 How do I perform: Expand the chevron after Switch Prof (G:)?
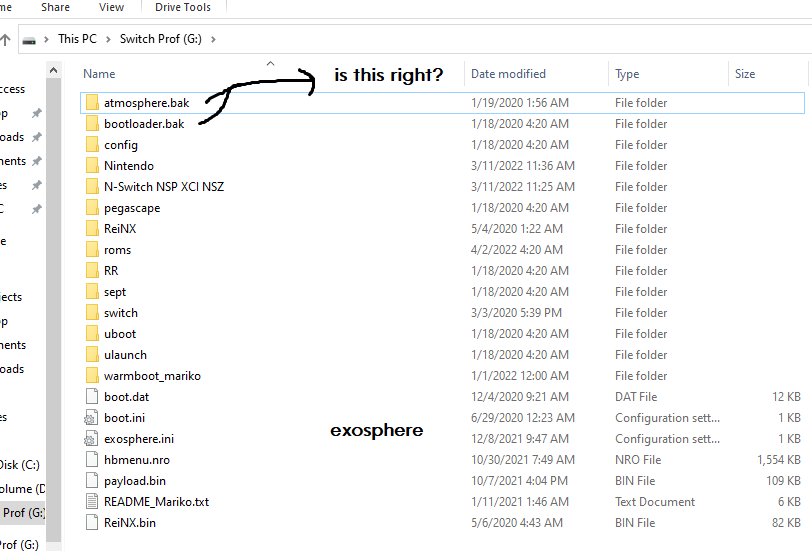click(x=213, y=39)
